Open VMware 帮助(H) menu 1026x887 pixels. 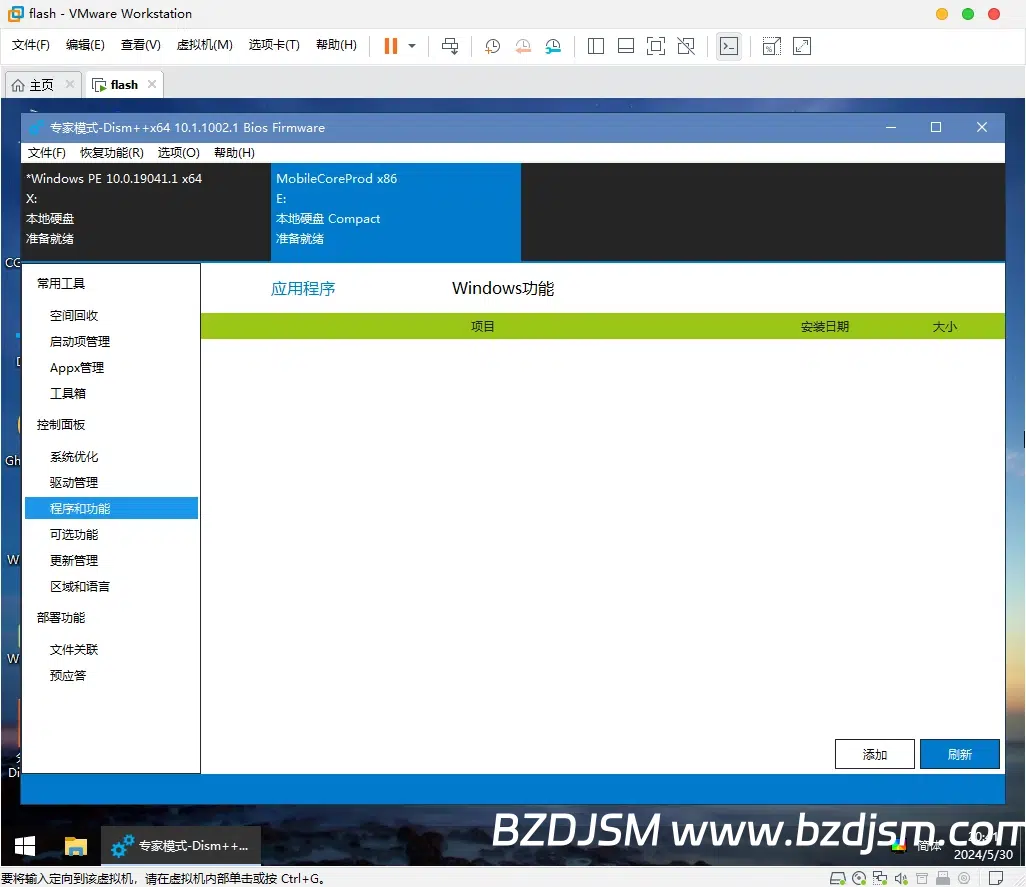pos(336,45)
